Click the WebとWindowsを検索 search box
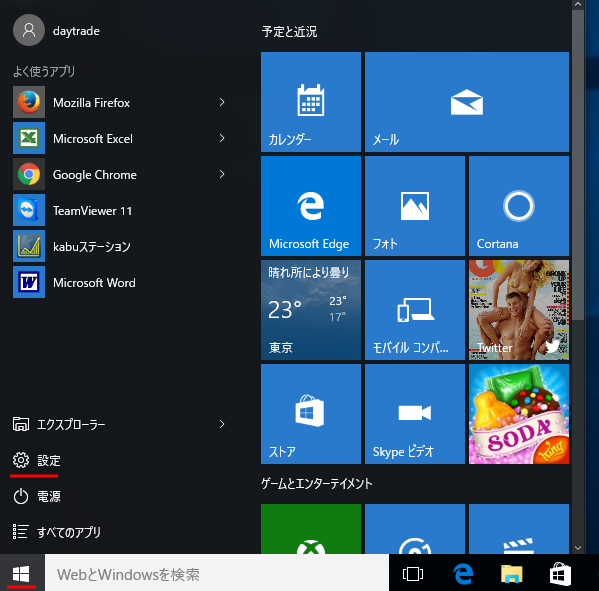Screen dimensions: 599x591 (x=217, y=574)
